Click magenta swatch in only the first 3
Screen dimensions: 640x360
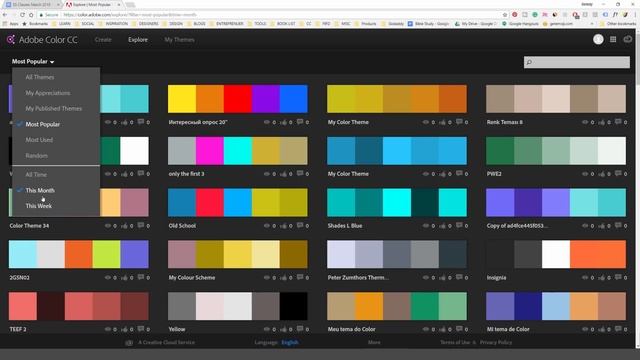click(x=209, y=151)
